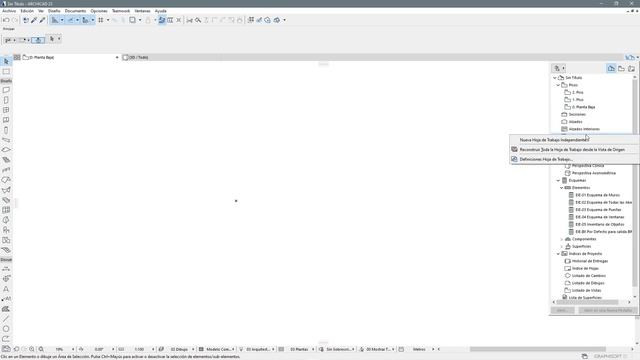This screenshot has height=360, width=640.
Task: Select the Slab tool in the toolbox
Action: pyautogui.click(x=6, y=150)
